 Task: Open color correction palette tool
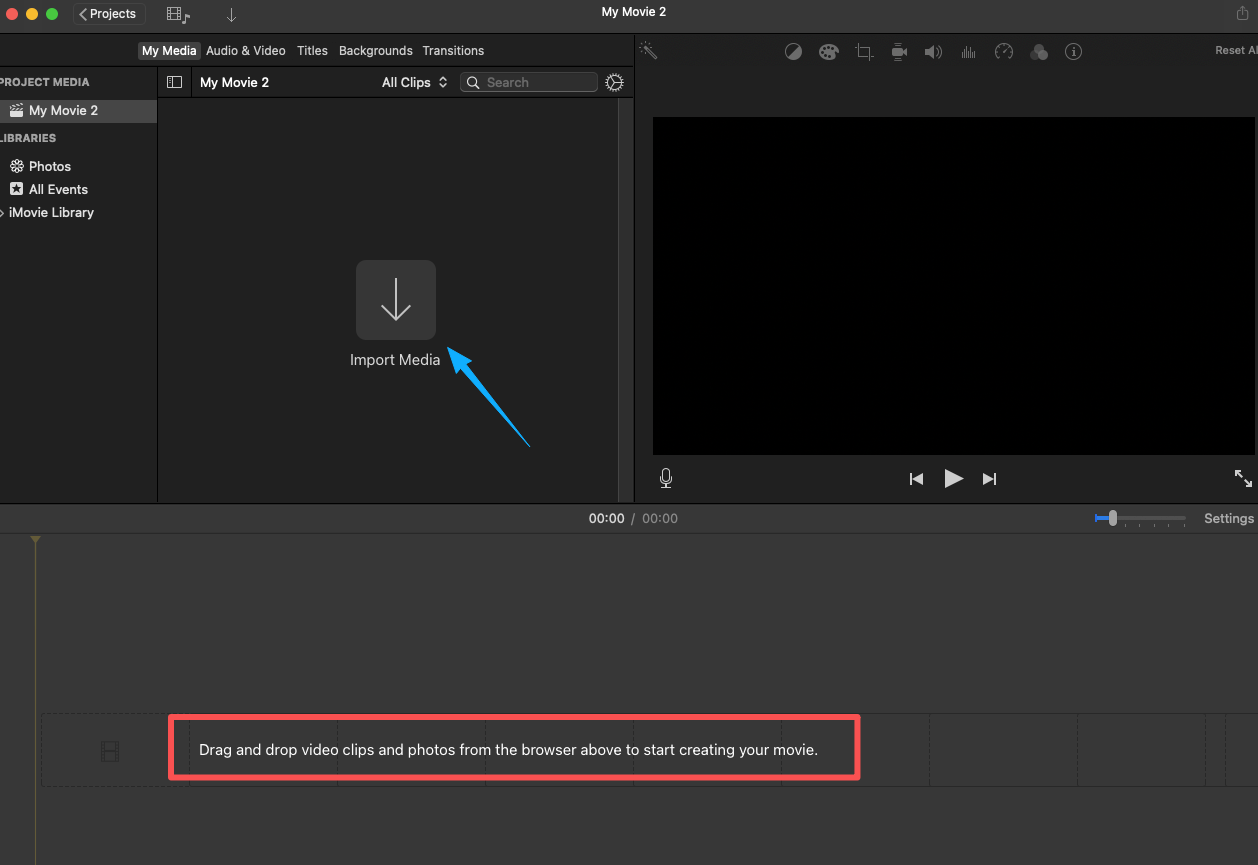click(x=828, y=52)
